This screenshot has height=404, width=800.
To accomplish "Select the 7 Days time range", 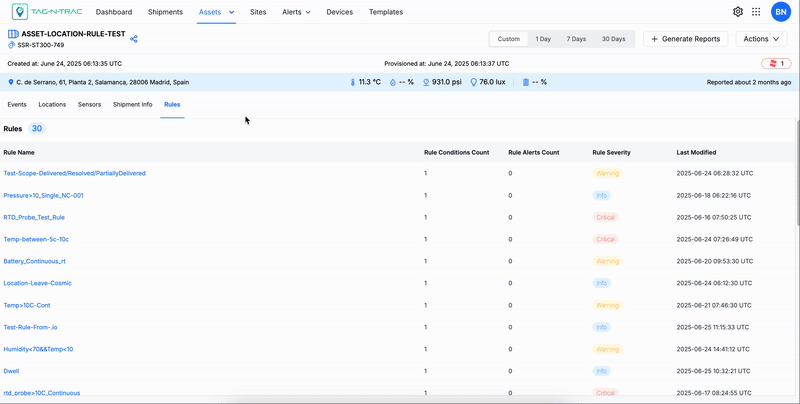I will (576, 39).
